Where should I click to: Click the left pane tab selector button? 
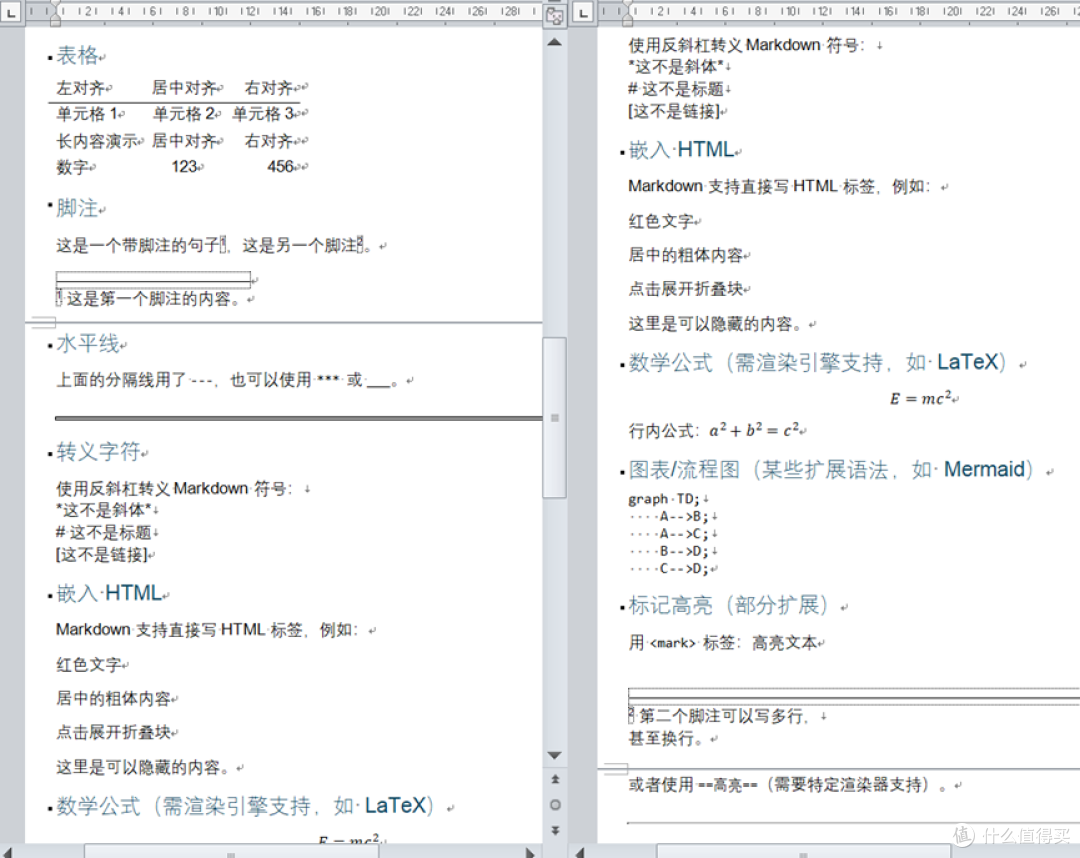point(10,12)
